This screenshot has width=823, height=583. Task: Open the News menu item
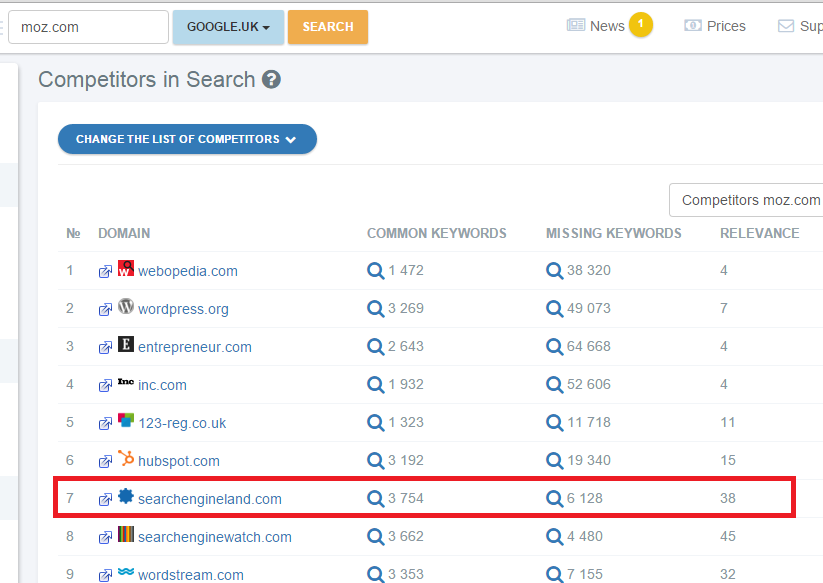coord(596,26)
